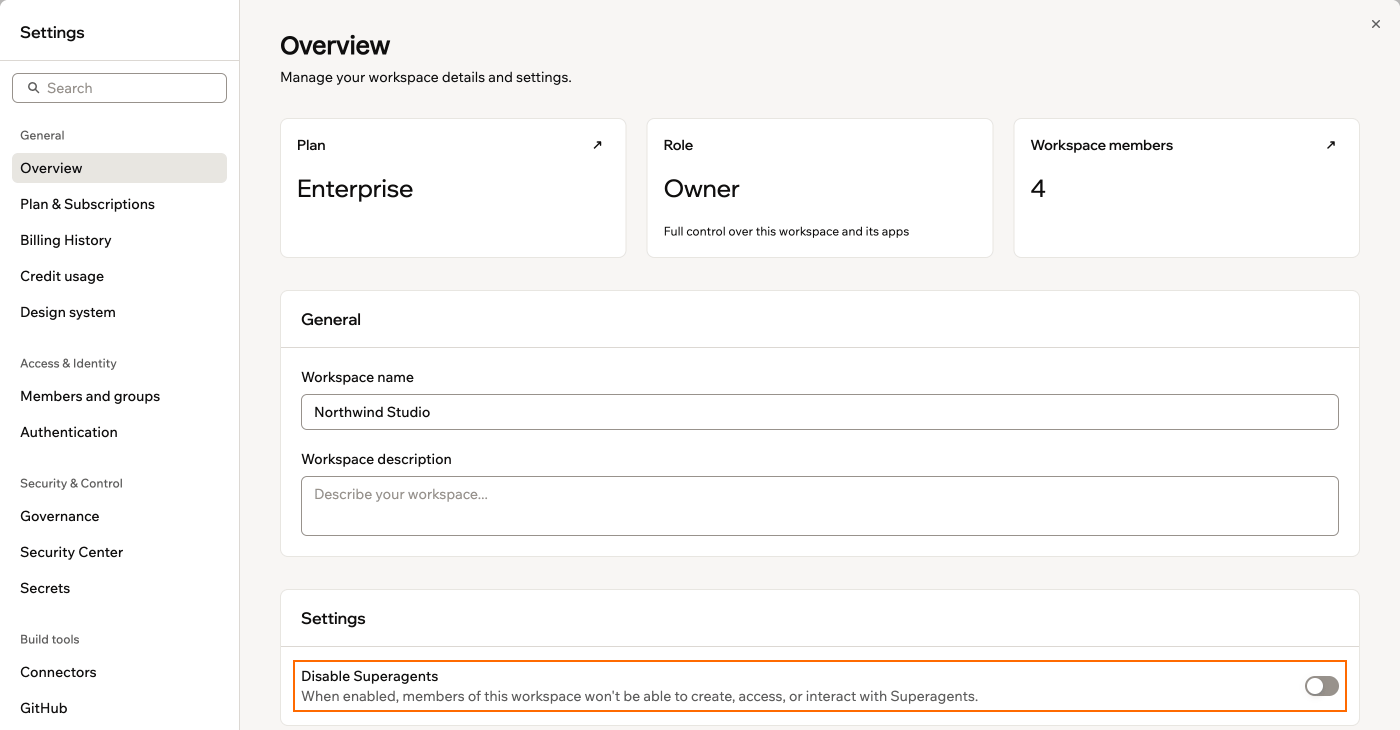This screenshot has width=1400, height=730.
Task: Open GitHub settings in sidebar
Action: click(x=119, y=708)
